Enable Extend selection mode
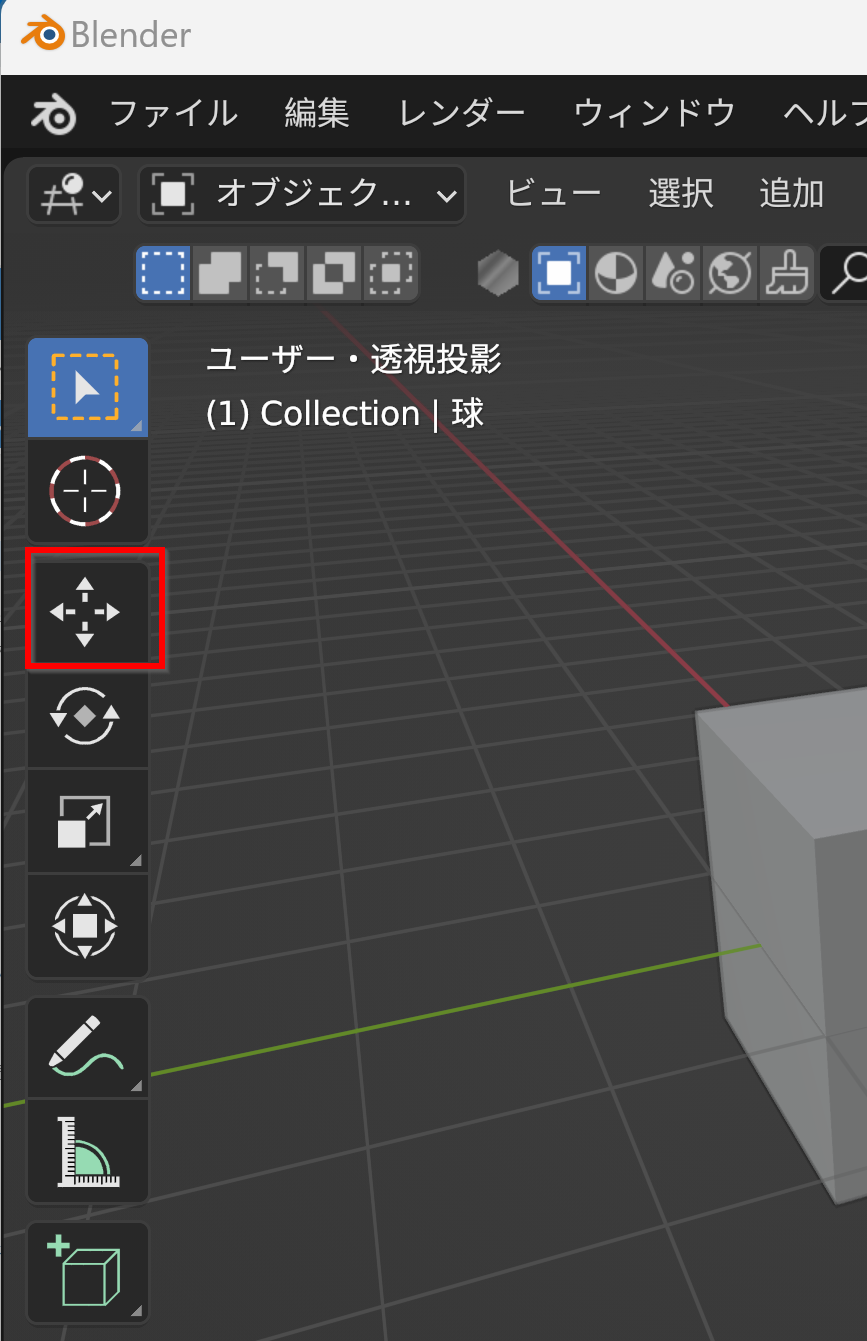867x1341 pixels. tap(220, 272)
